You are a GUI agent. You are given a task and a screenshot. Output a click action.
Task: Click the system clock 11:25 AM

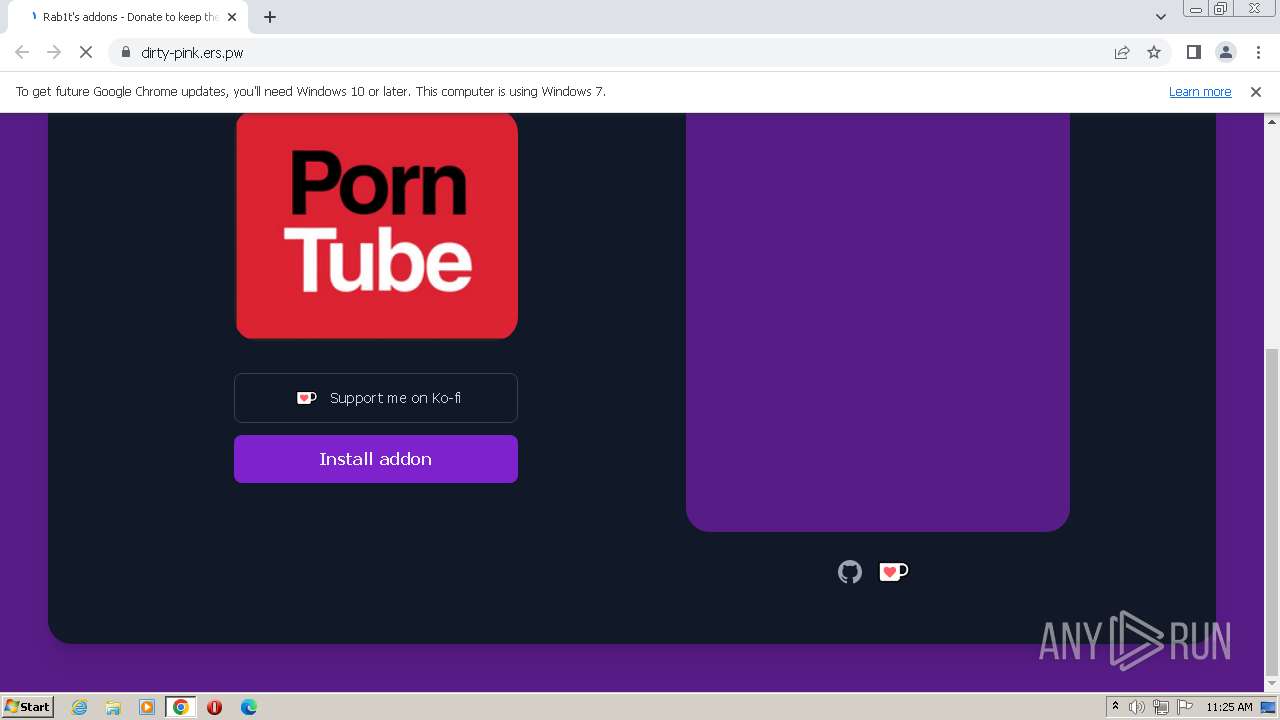tap(1229, 707)
